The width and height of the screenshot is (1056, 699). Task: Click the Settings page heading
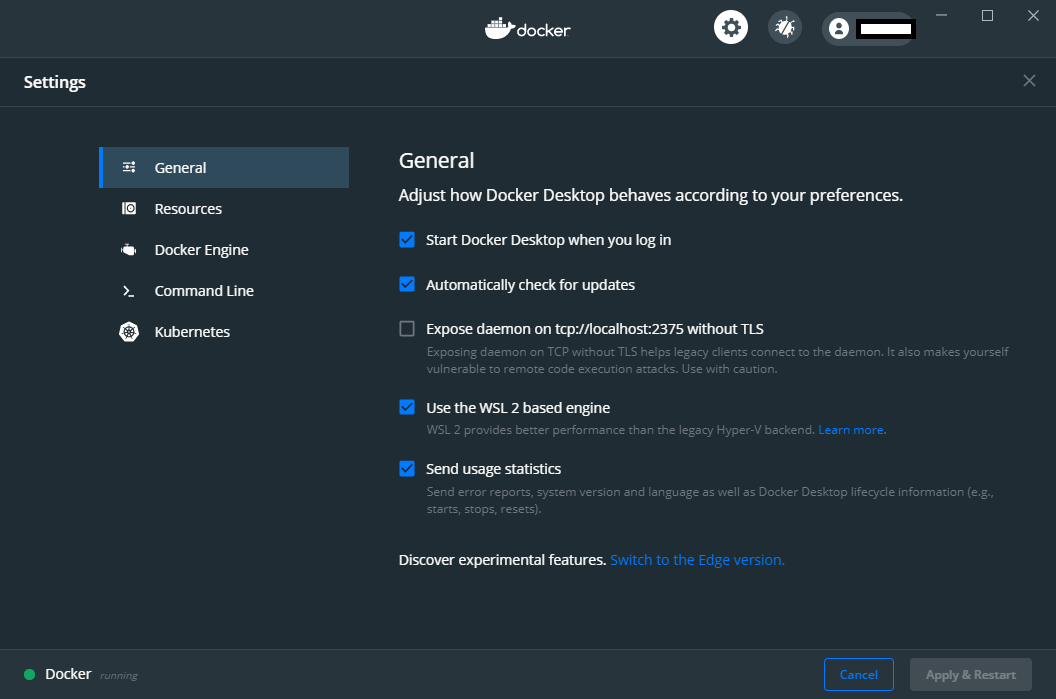point(55,82)
